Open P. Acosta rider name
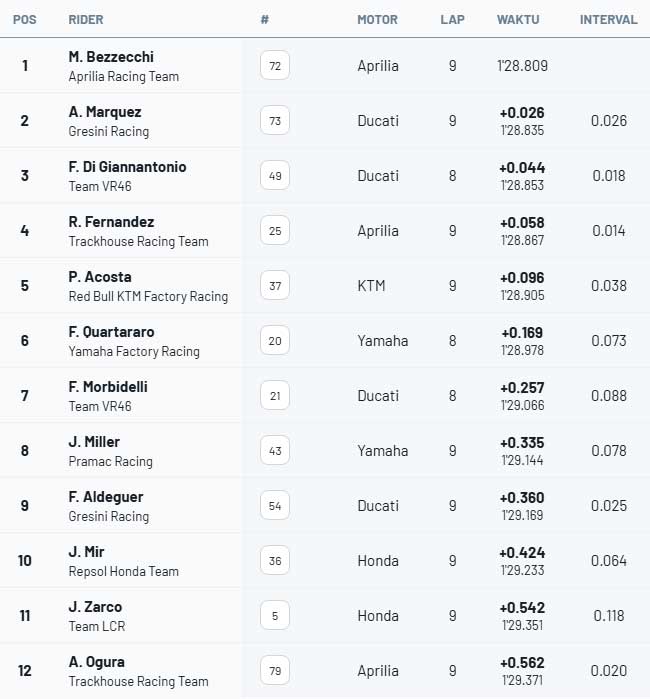 pyautogui.click(x=100, y=277)
